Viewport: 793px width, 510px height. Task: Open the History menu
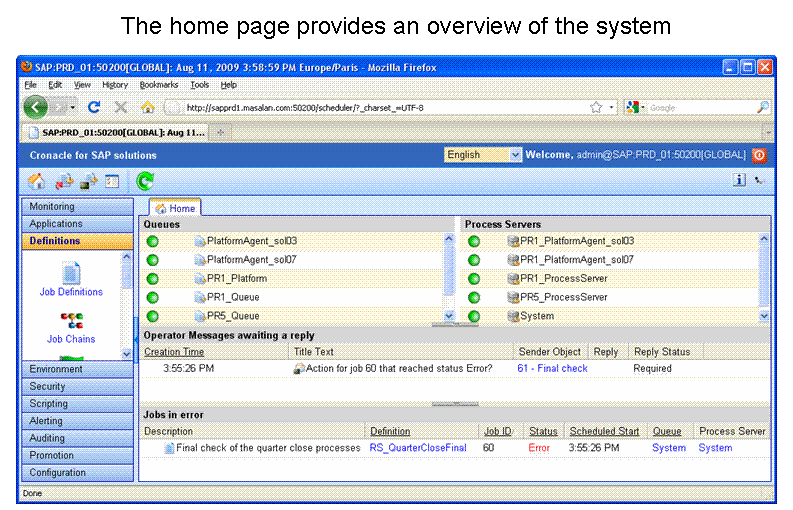(x=115, y=85)
